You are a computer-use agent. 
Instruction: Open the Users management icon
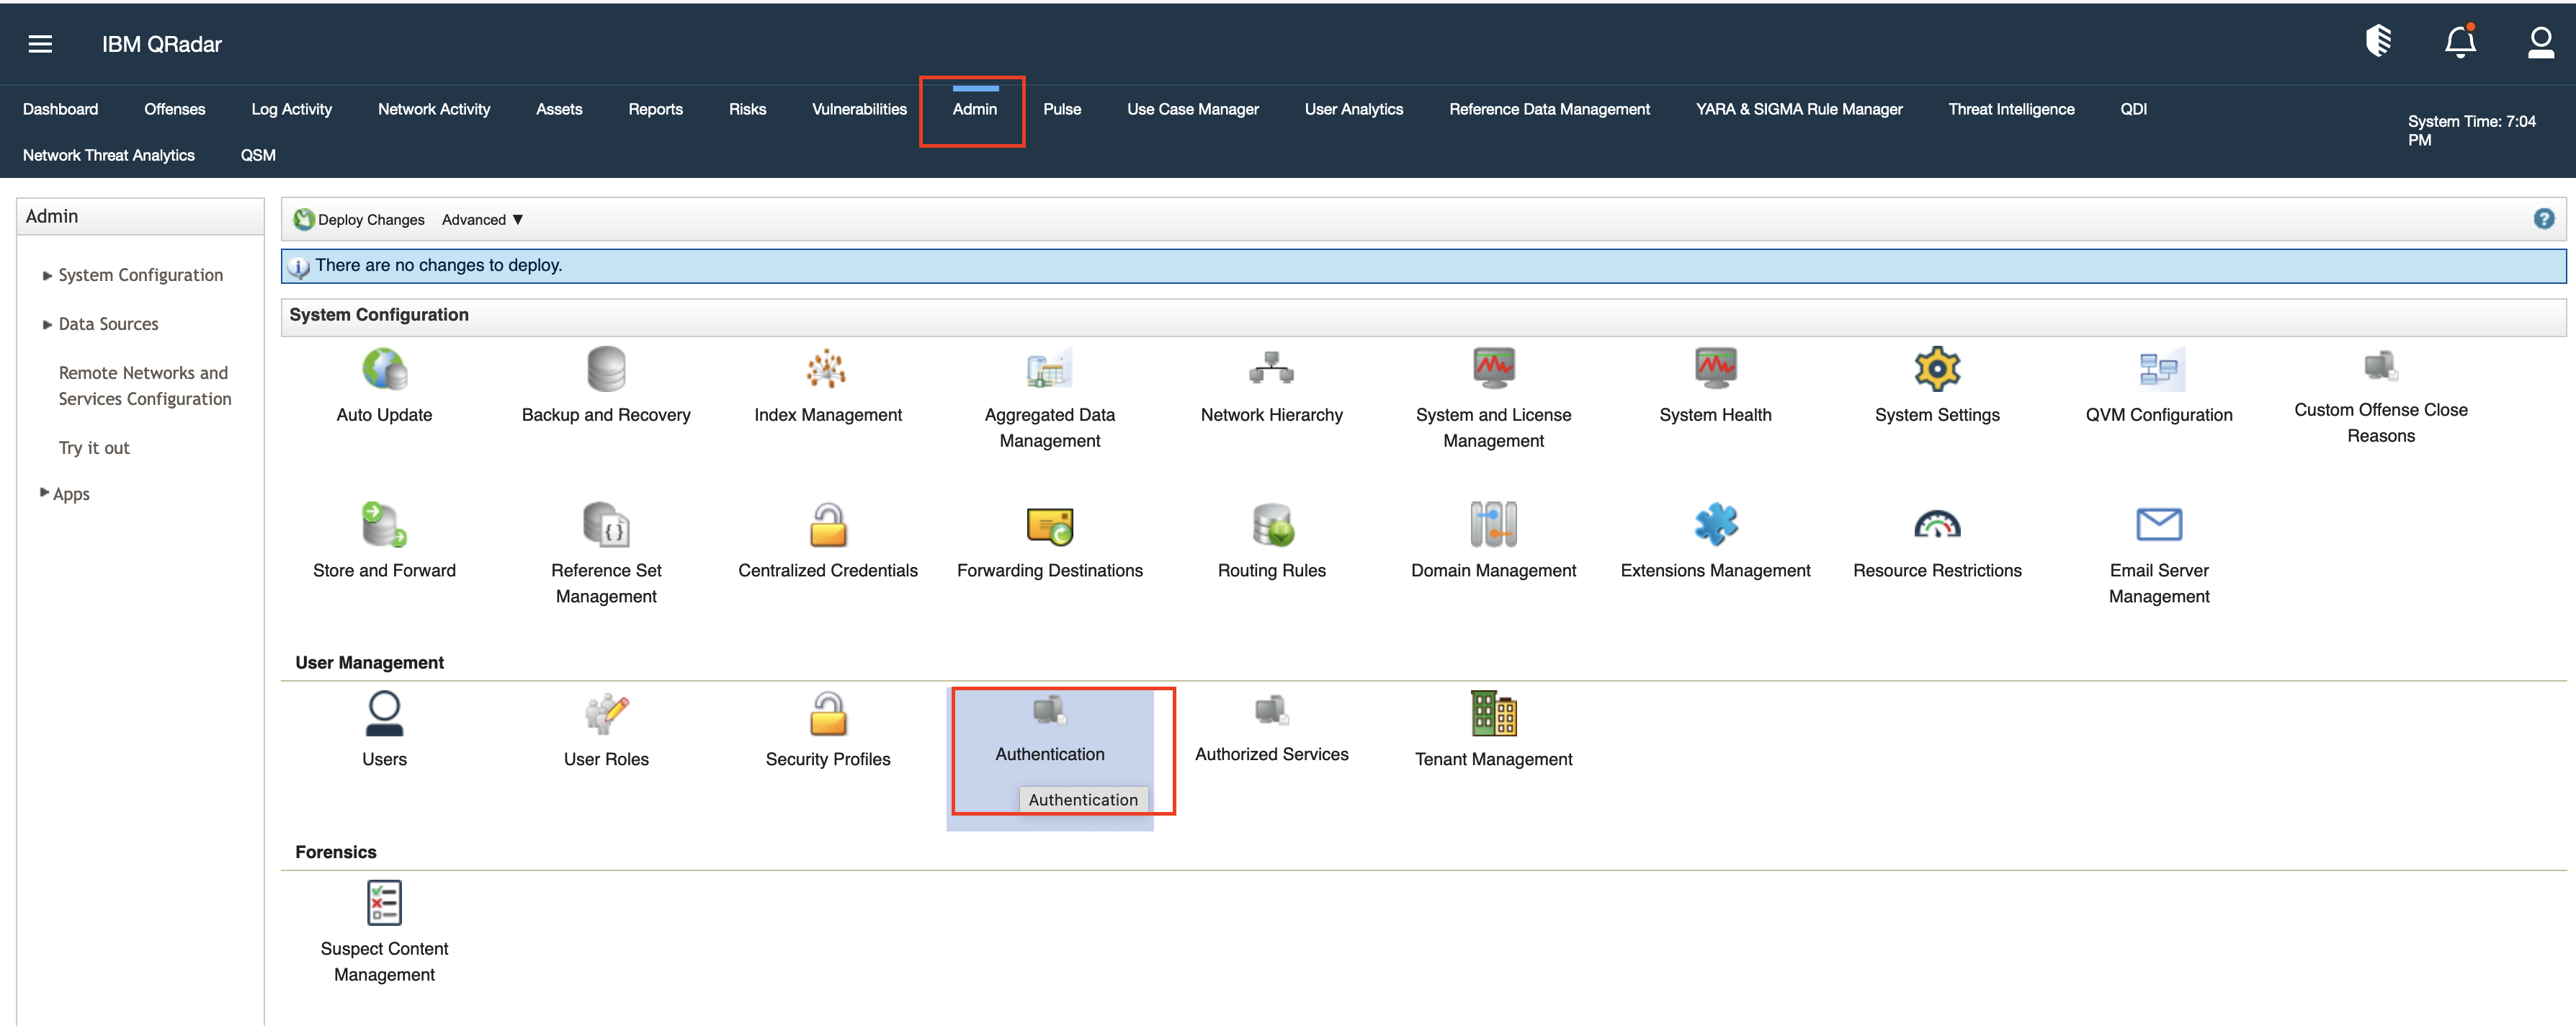[384, 712]
